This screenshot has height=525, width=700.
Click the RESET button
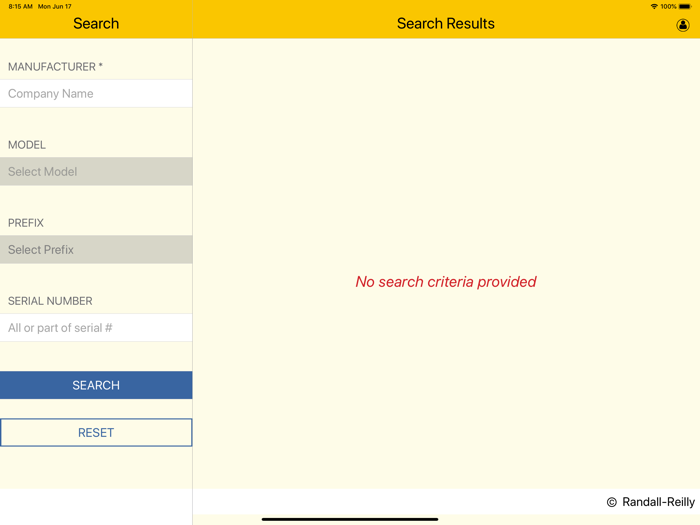click(x=96, y=432)
